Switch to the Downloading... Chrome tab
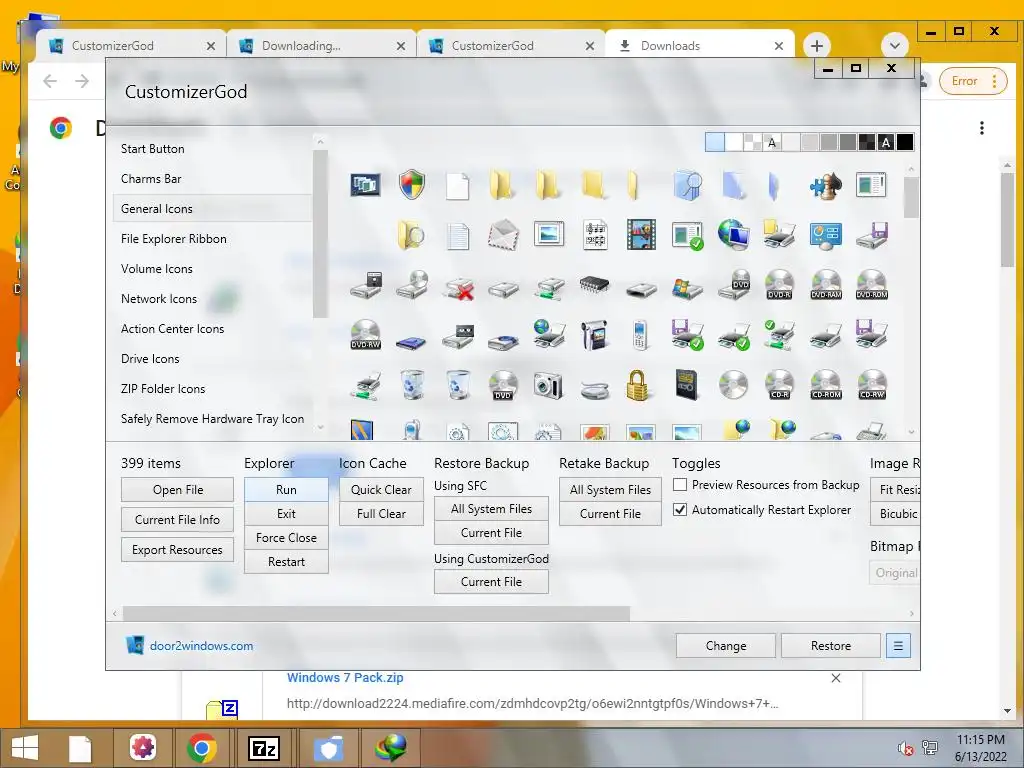The image size is (1024, 768). (x=321, y=46)
